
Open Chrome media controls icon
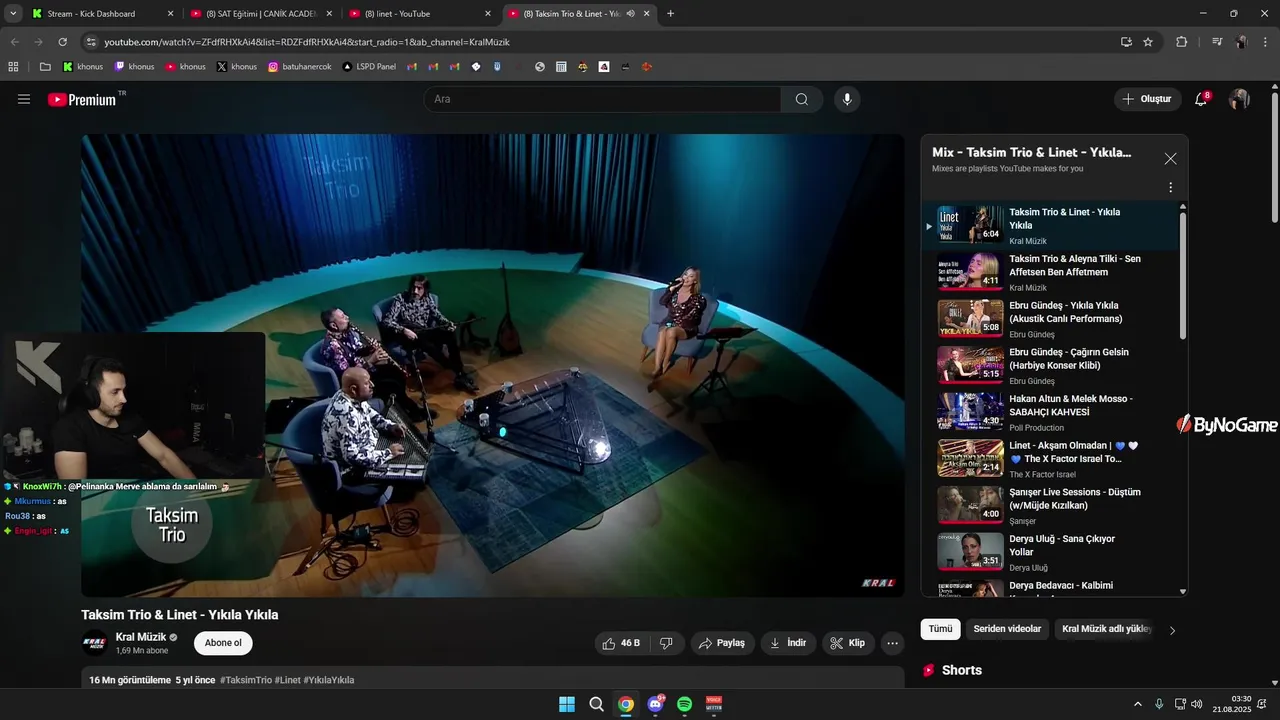point(1217,42)
